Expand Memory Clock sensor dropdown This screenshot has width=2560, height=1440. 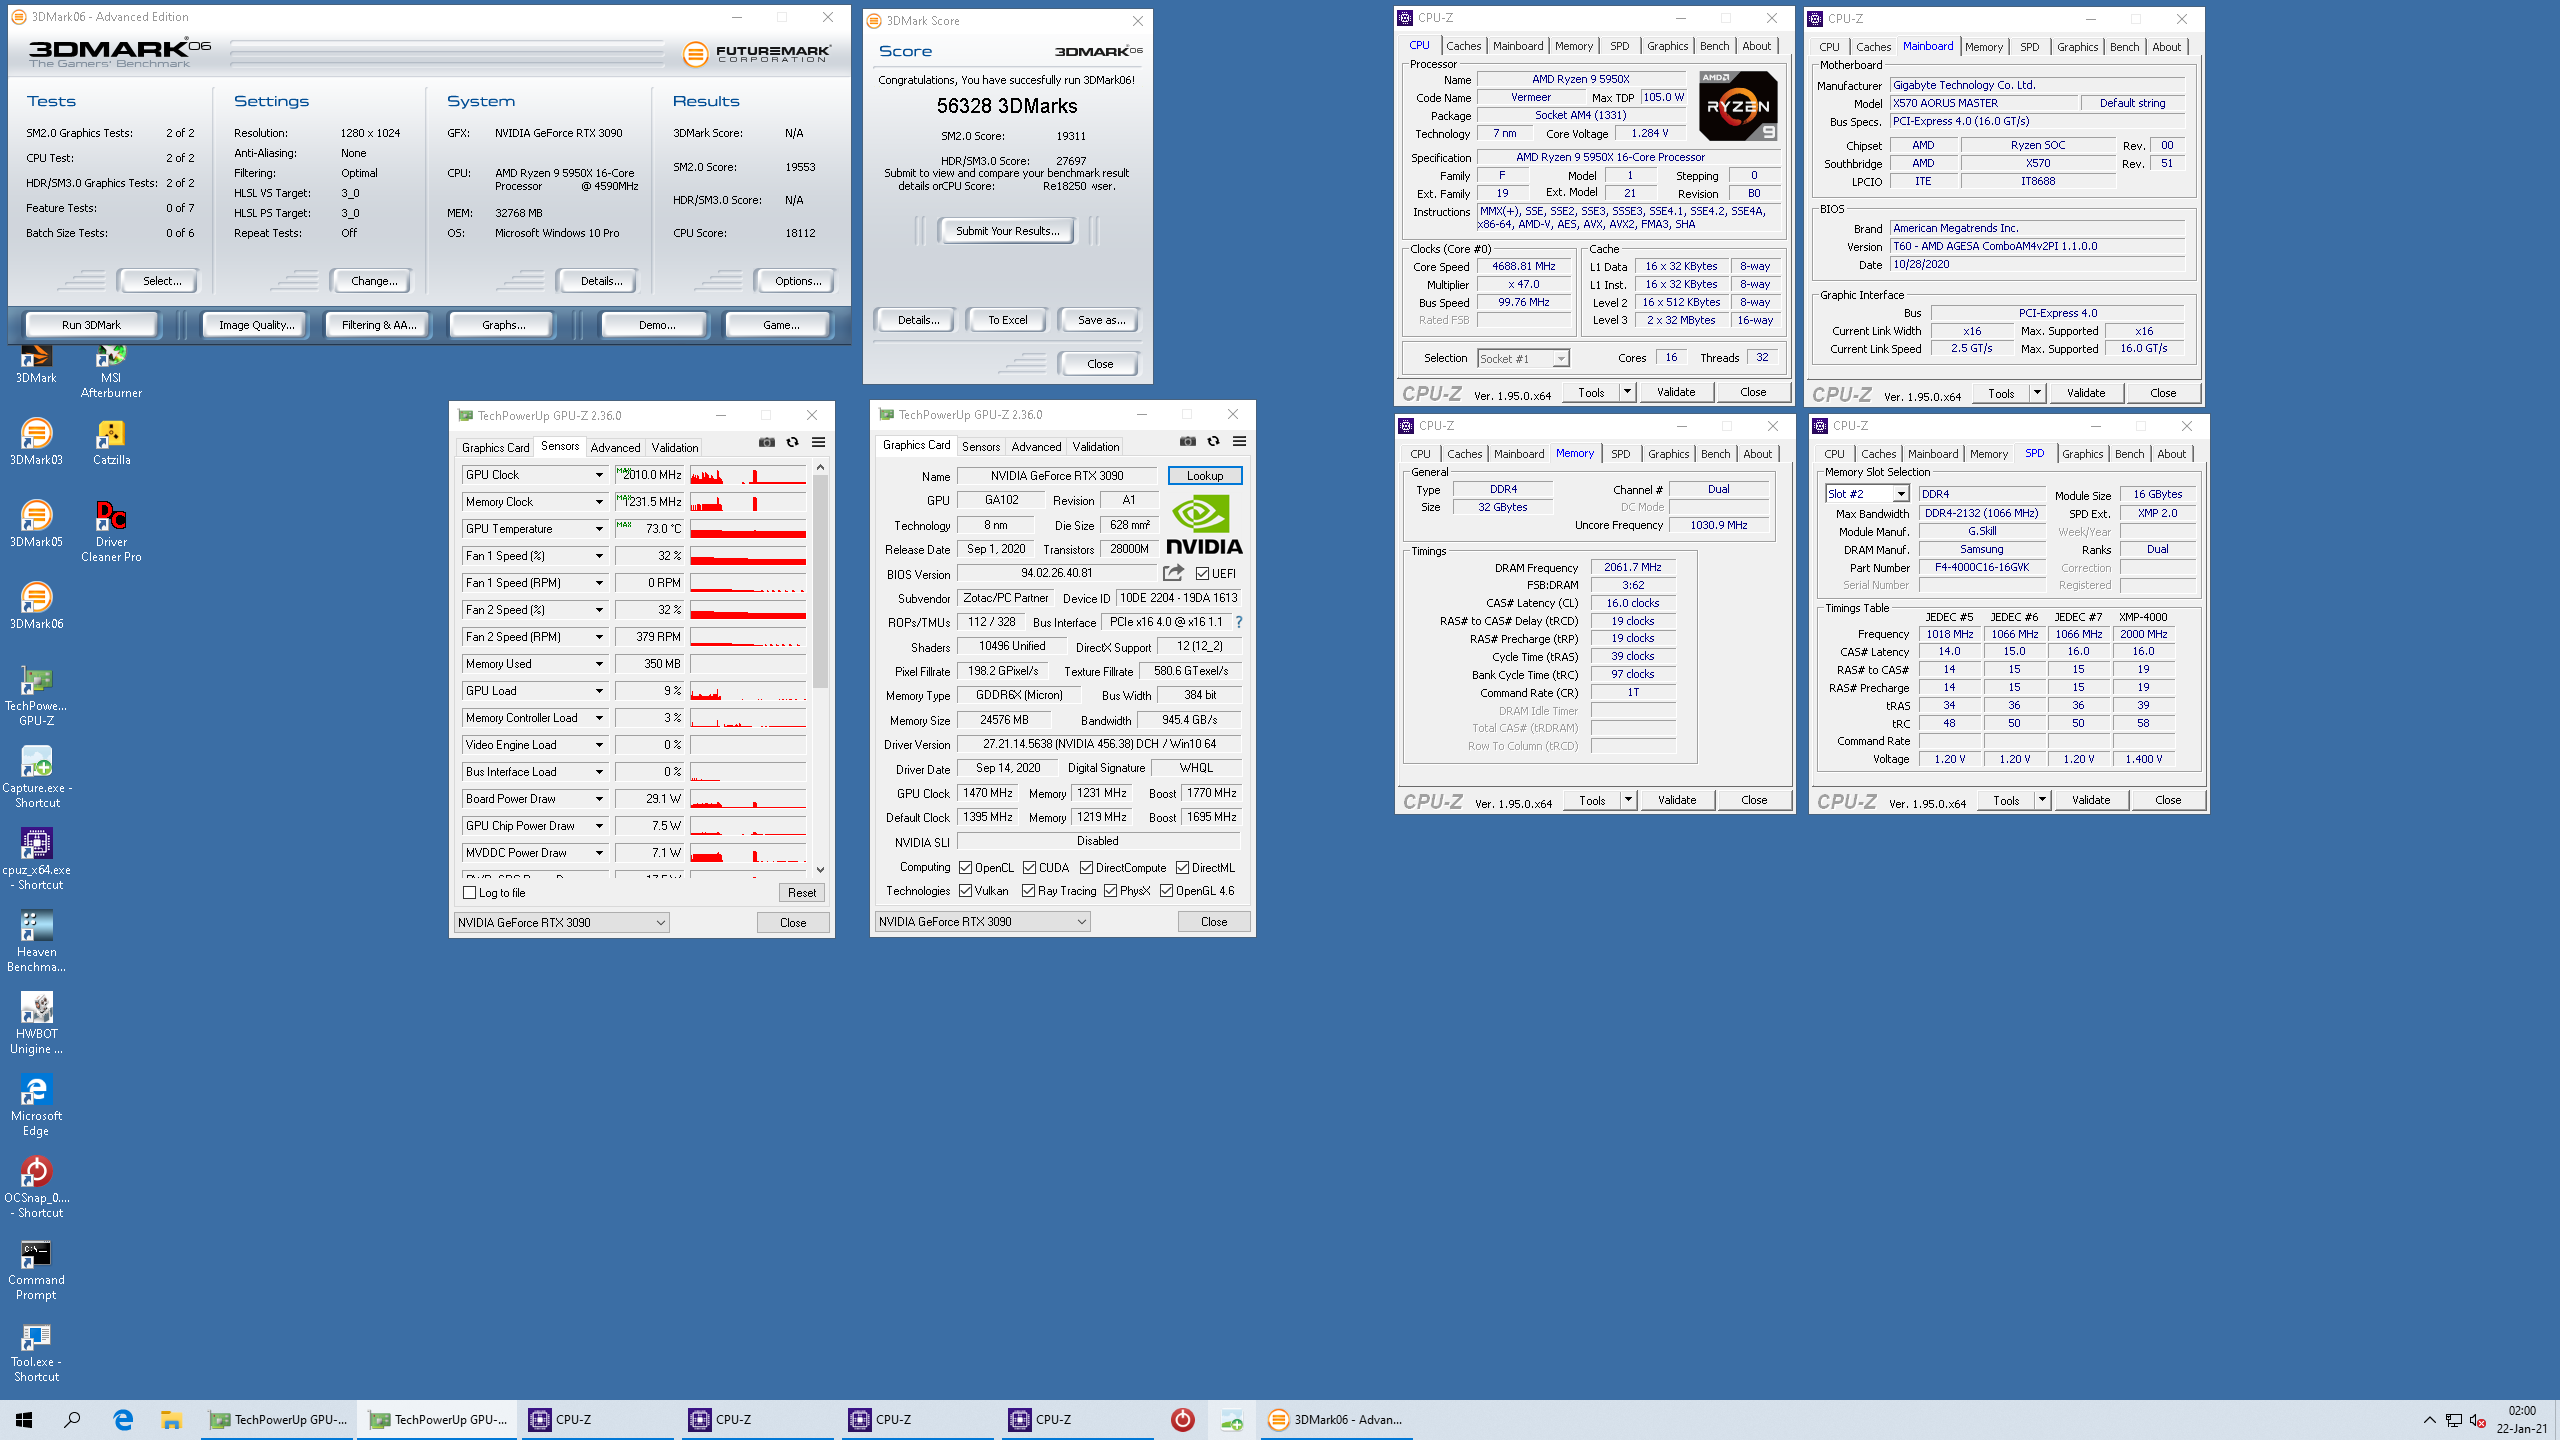coord(599,502)
